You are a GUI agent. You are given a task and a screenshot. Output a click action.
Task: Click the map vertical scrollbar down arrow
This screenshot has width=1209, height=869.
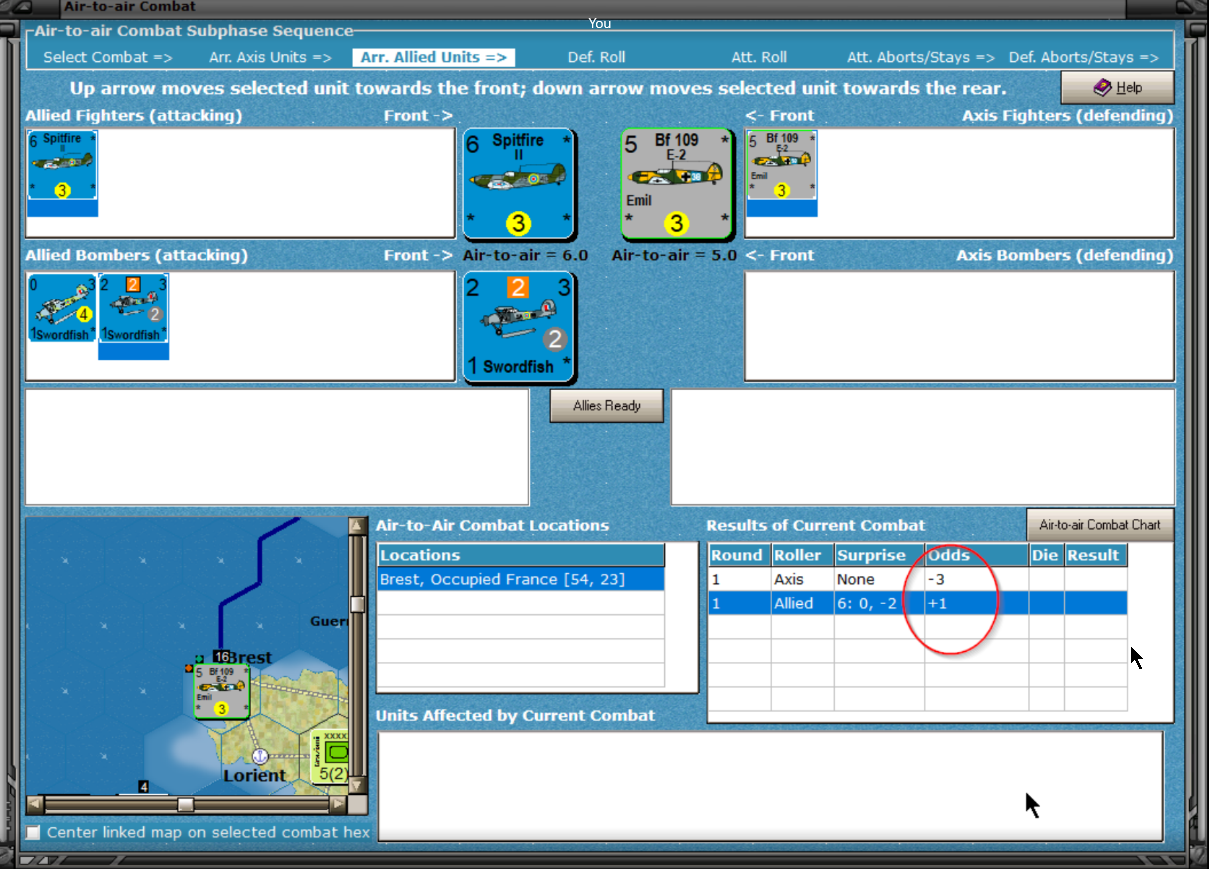pos(357,785)
